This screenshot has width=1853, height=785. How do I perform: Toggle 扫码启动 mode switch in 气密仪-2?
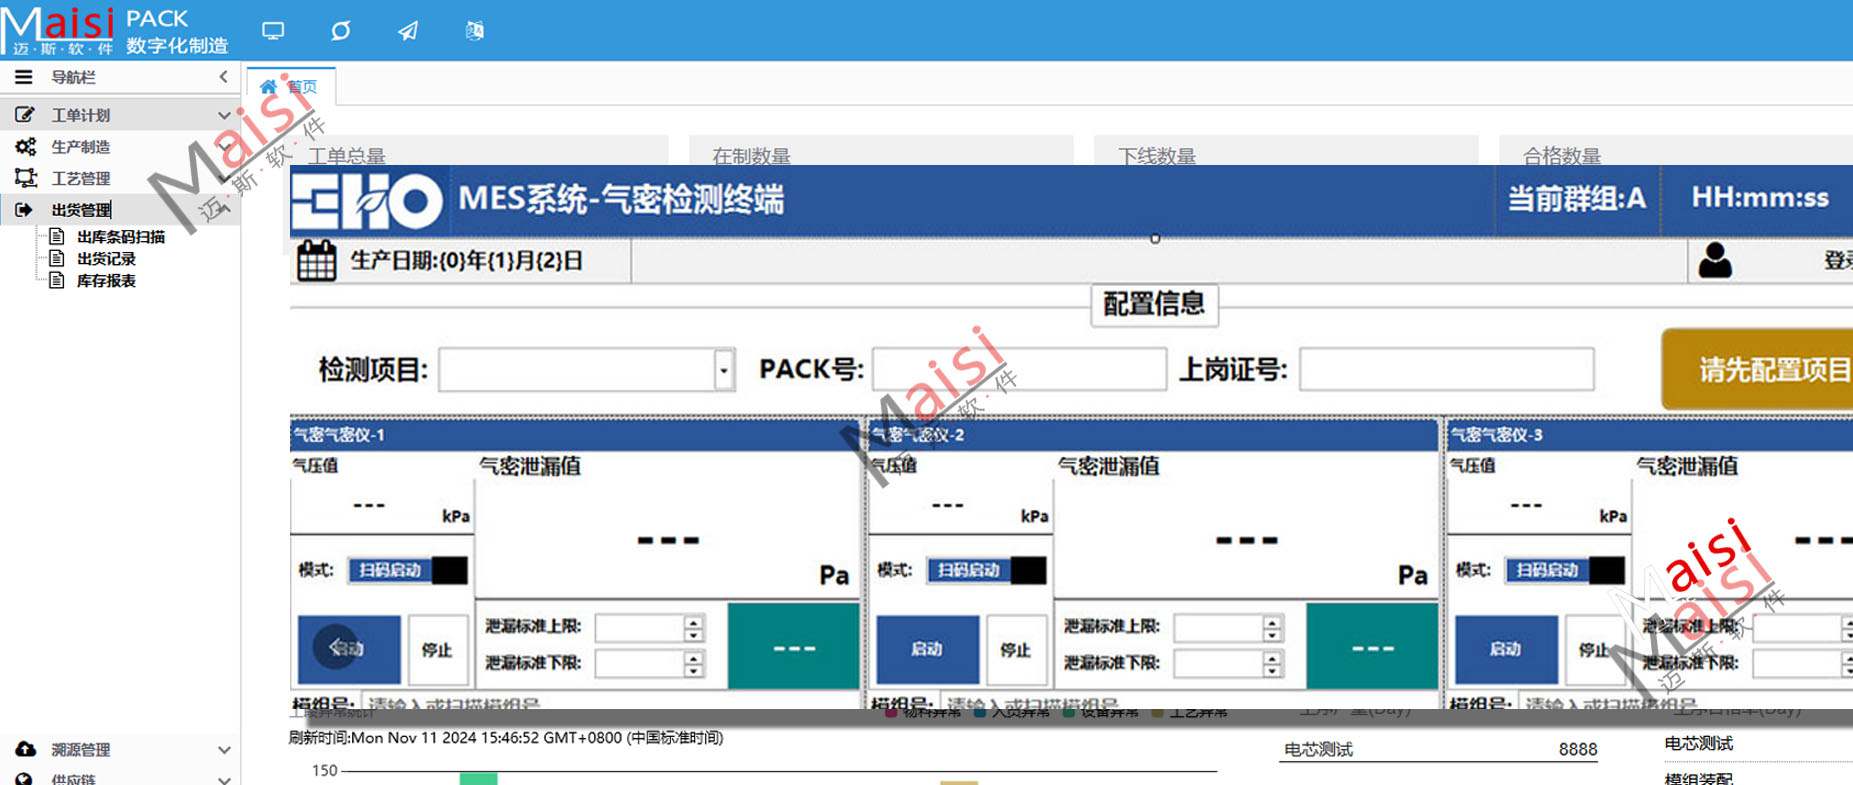(986, 570)
